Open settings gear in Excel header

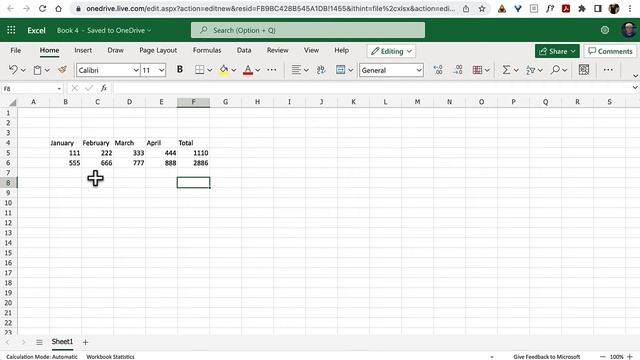pos(605,30)
